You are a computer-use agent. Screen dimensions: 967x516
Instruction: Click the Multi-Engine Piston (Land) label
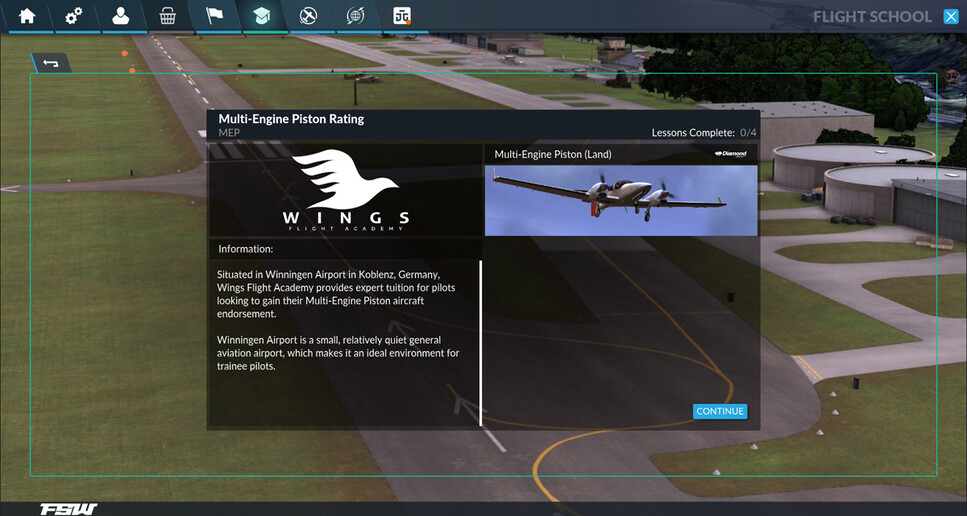[x=552, y=154]
